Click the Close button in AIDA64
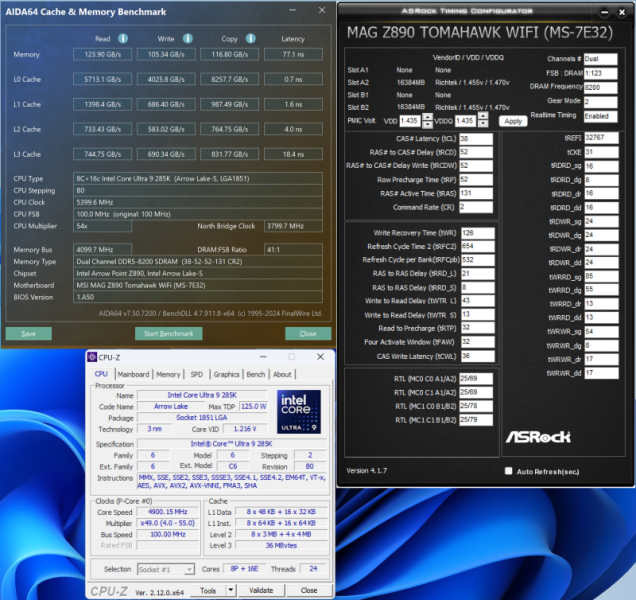The width and height of the screenshot is (636, 600). click(x=308, y=333)
